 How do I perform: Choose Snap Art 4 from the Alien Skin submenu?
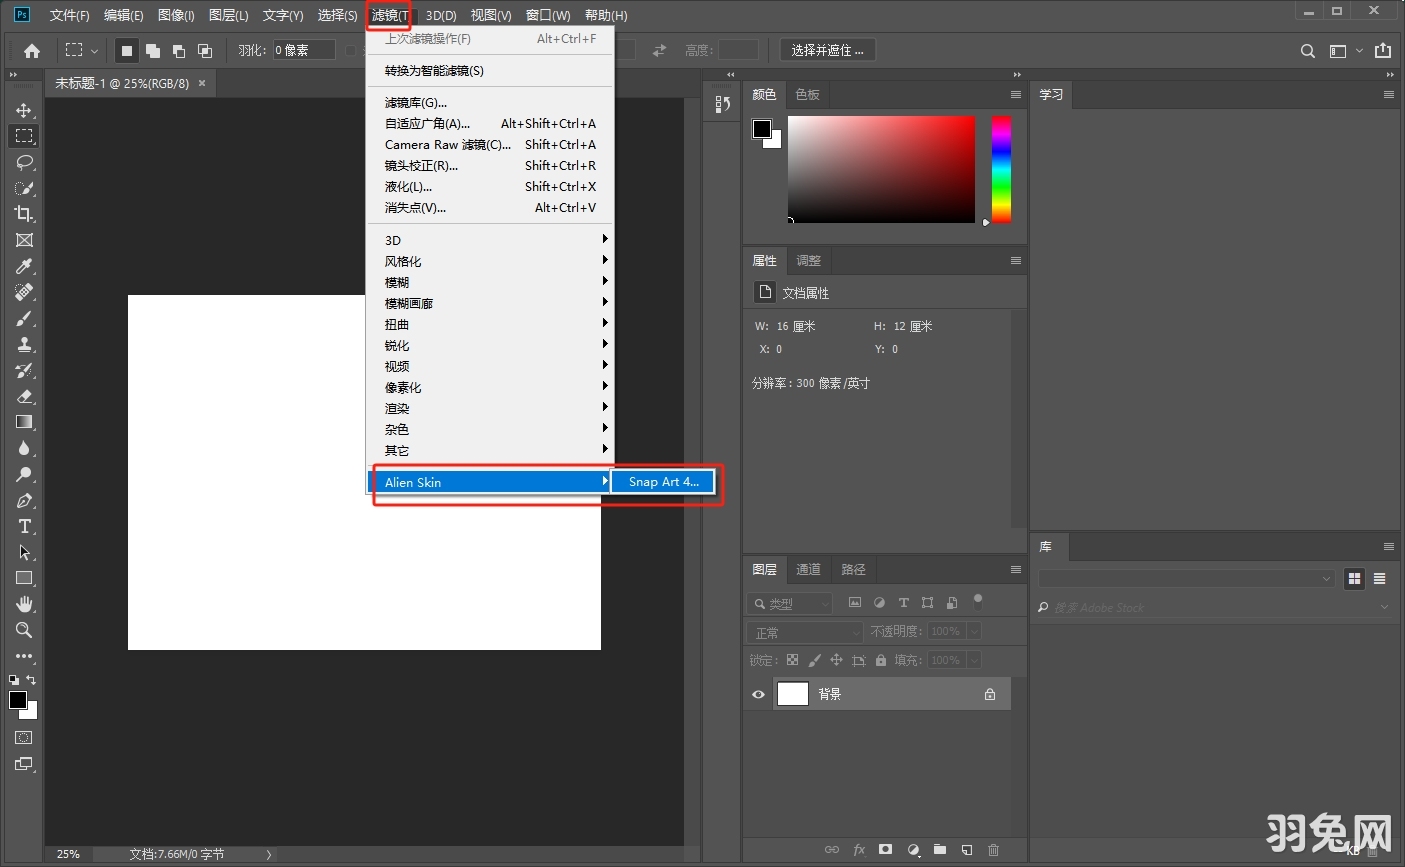point(662,482)
